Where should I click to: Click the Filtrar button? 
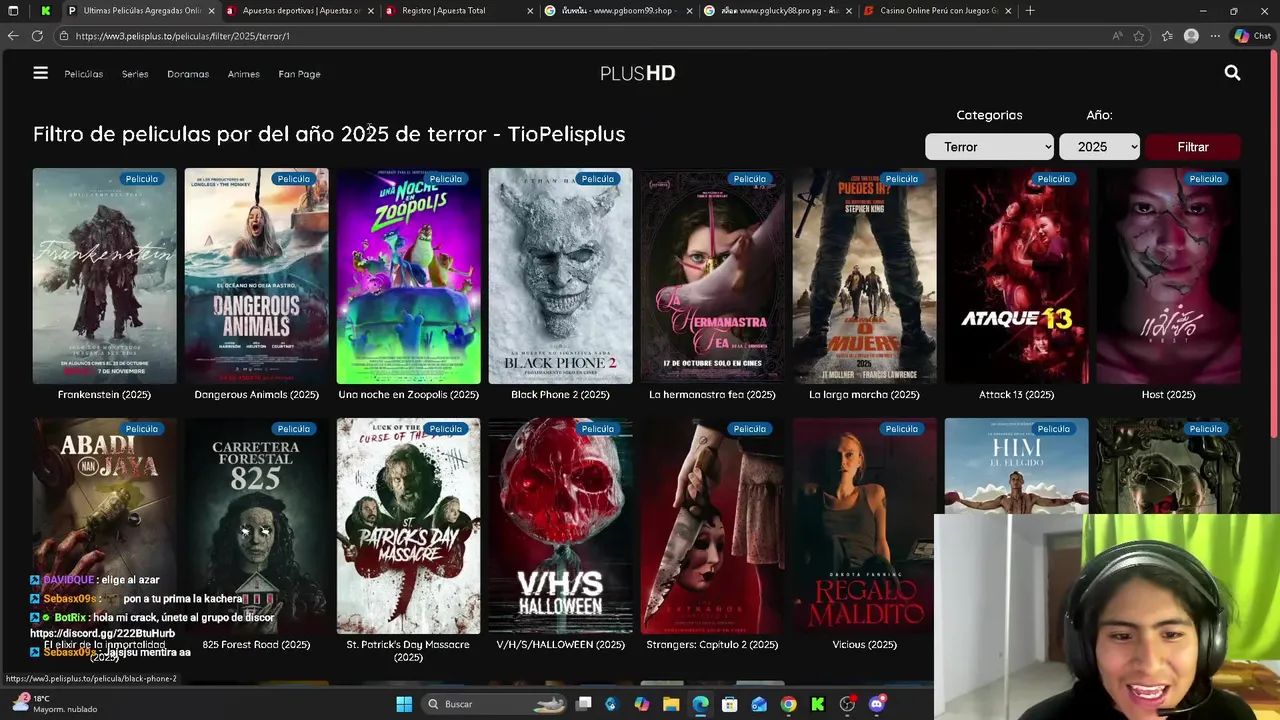click(1192, 147)
